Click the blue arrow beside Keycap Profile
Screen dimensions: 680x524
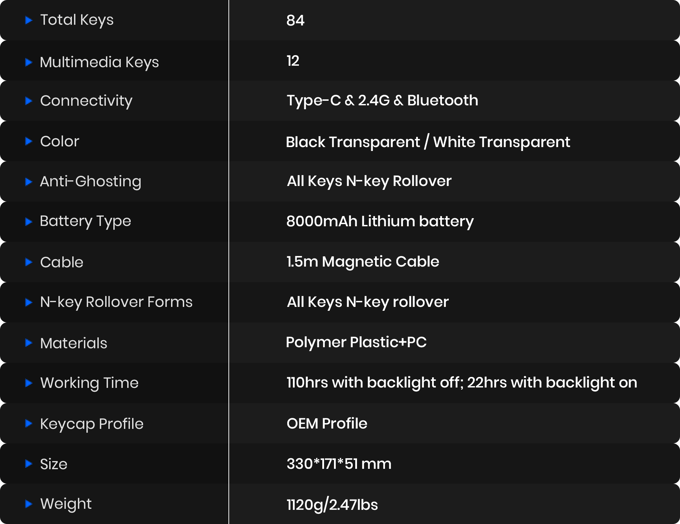(x=28, y=424)
